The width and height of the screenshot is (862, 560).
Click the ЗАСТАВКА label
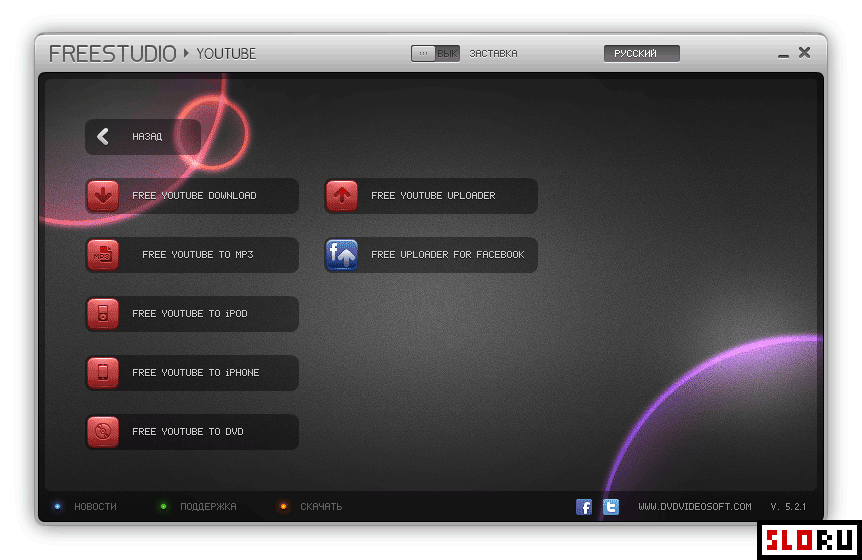tap(493, 53)
